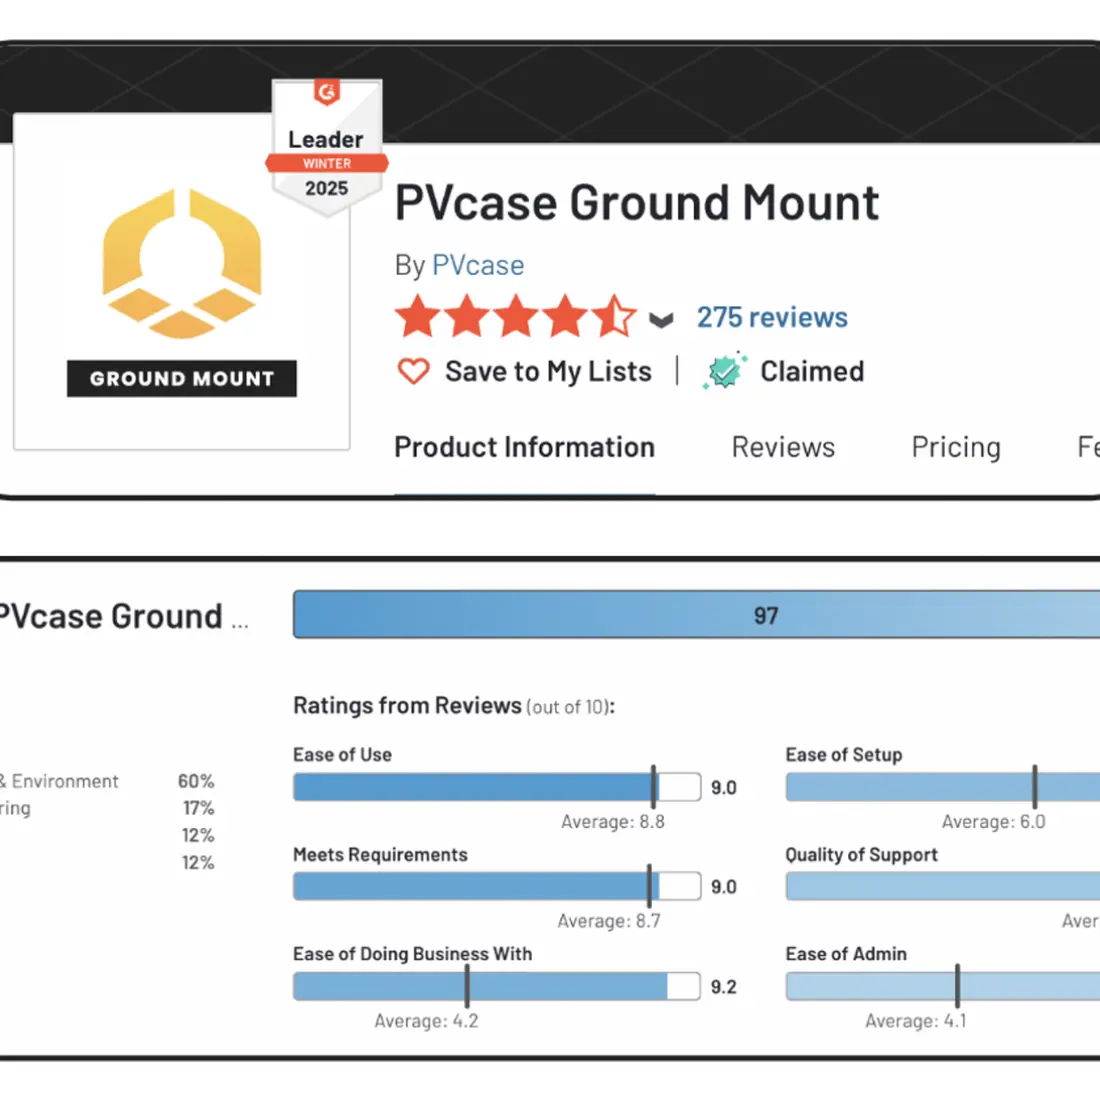Expand the star rating dropdown chevron
1100x1100 pixels.
pos(661,320)
